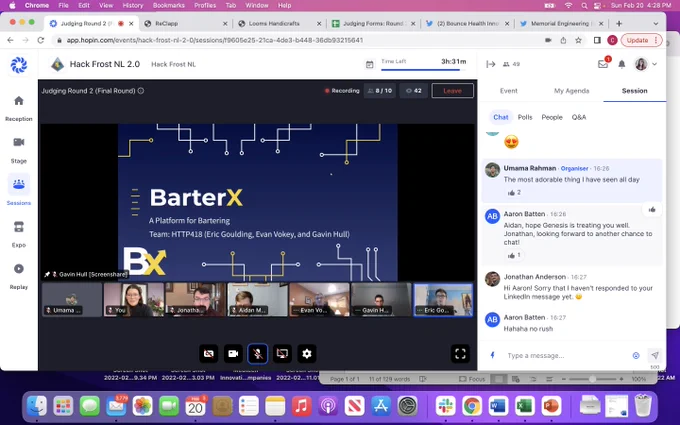Click the address bar URL
680x425 pixels.
215,40
